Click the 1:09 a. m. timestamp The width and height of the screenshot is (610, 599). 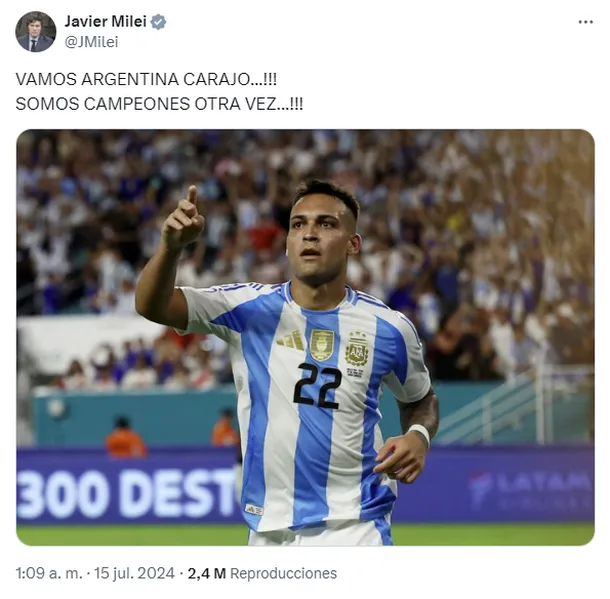(49, 573)
